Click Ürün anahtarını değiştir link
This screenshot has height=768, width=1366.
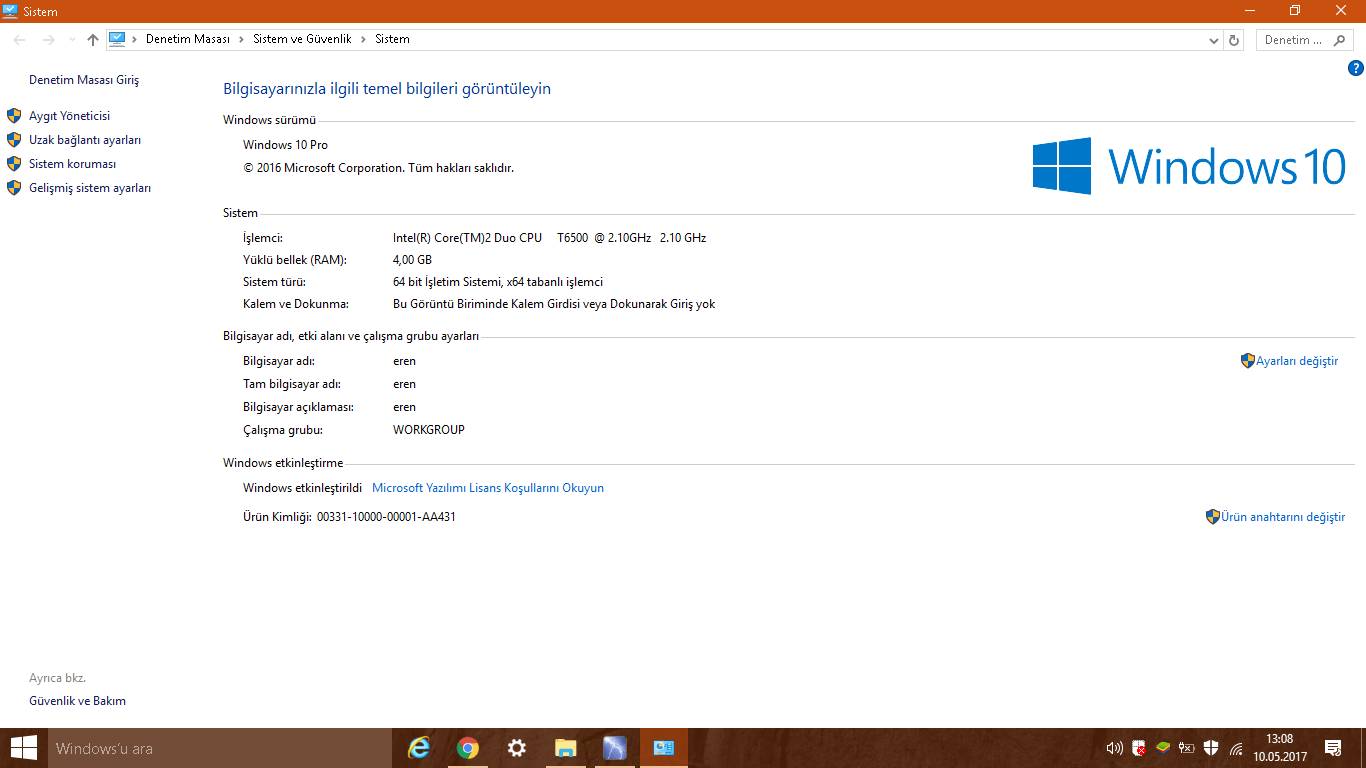[x=1283, y=517]
